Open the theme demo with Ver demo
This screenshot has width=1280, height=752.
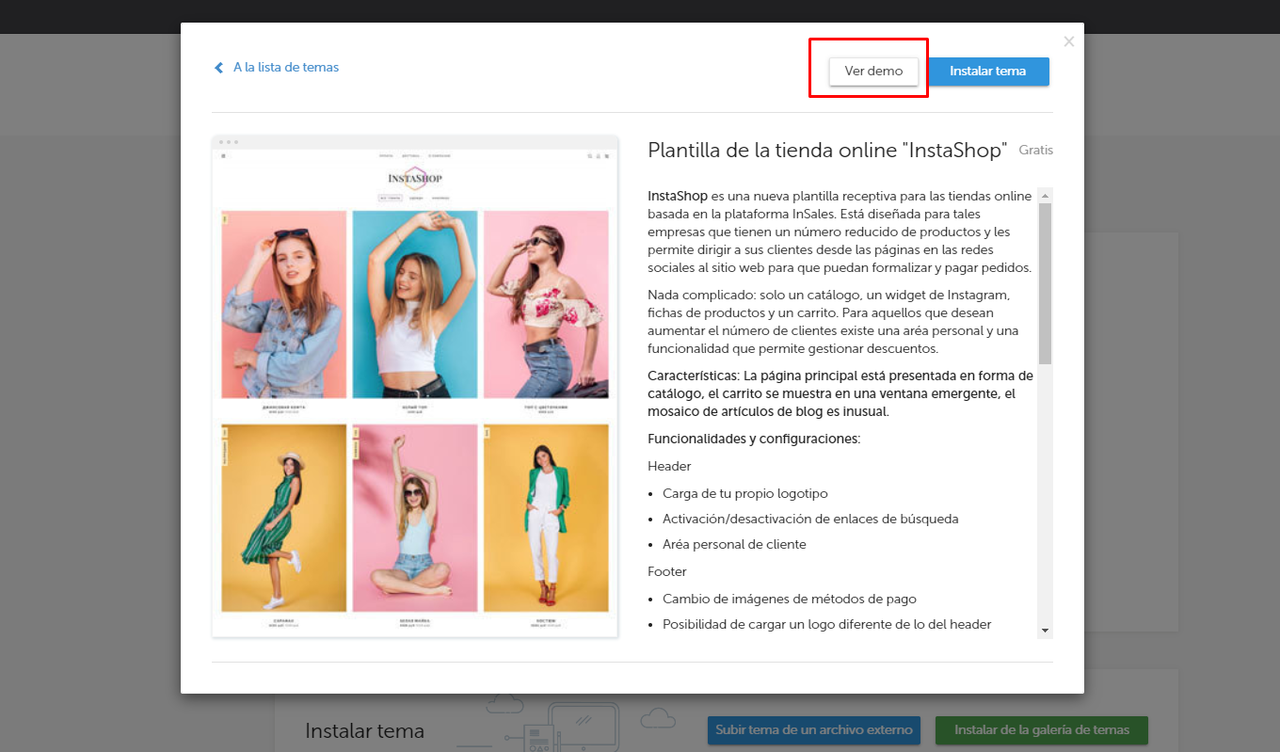pos(873,71)
